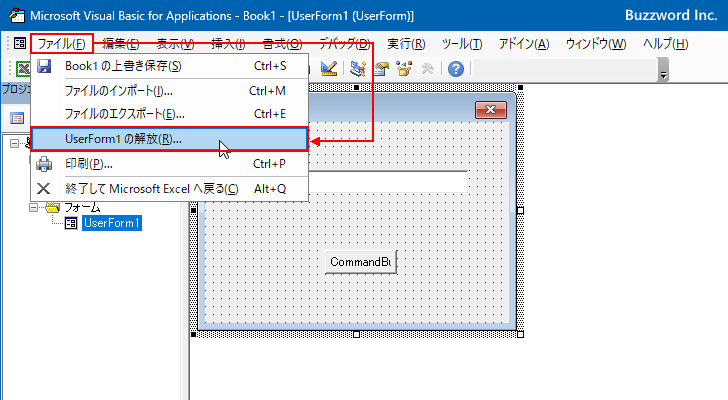Open the デバッグ(D) menu
The width and height of the screenshot is (728, 400).
tap(344, 44)
